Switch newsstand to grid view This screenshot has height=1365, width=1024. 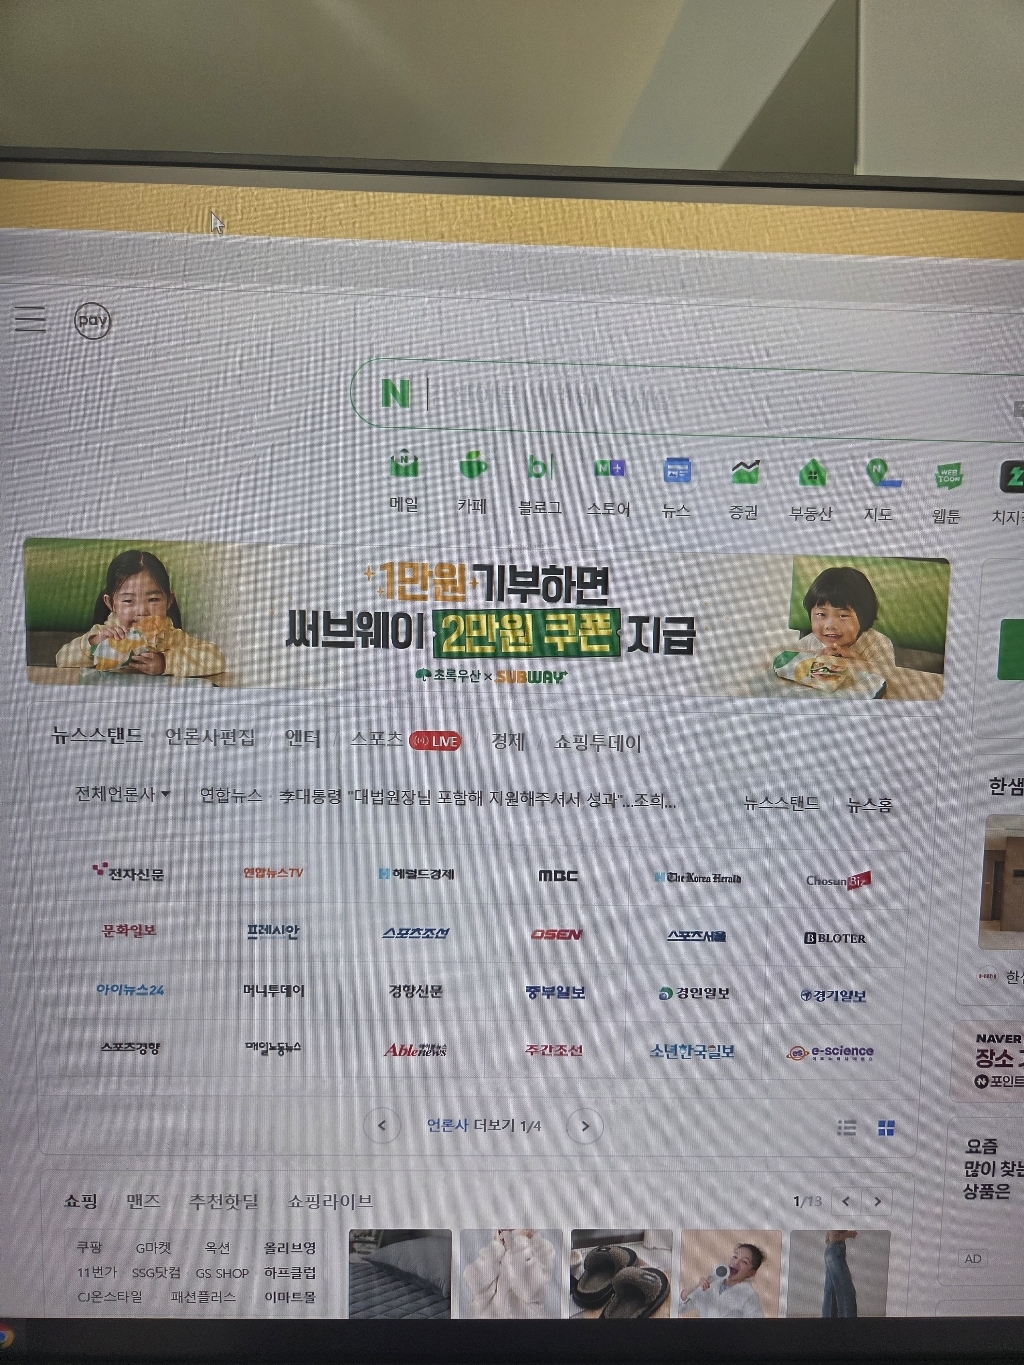pos(886,1128)
